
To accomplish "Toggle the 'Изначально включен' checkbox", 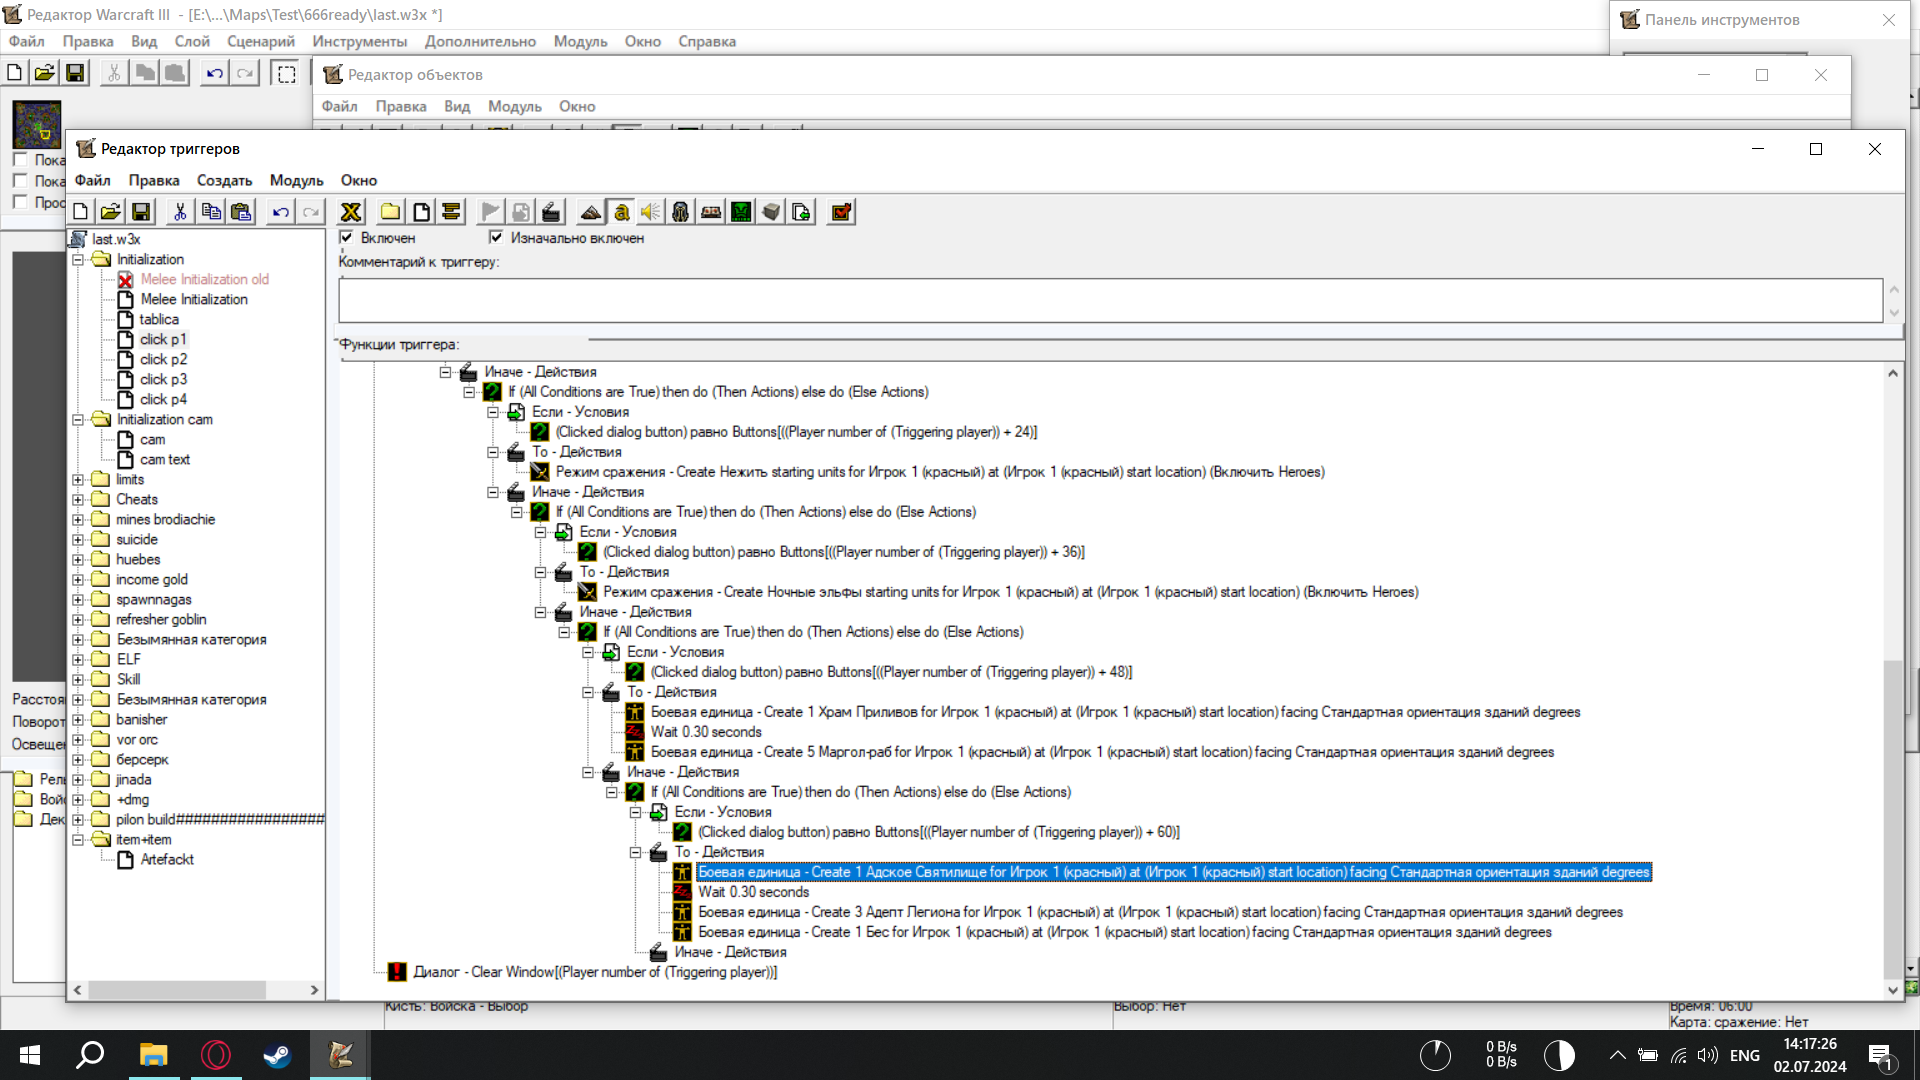I will [496, 238].
